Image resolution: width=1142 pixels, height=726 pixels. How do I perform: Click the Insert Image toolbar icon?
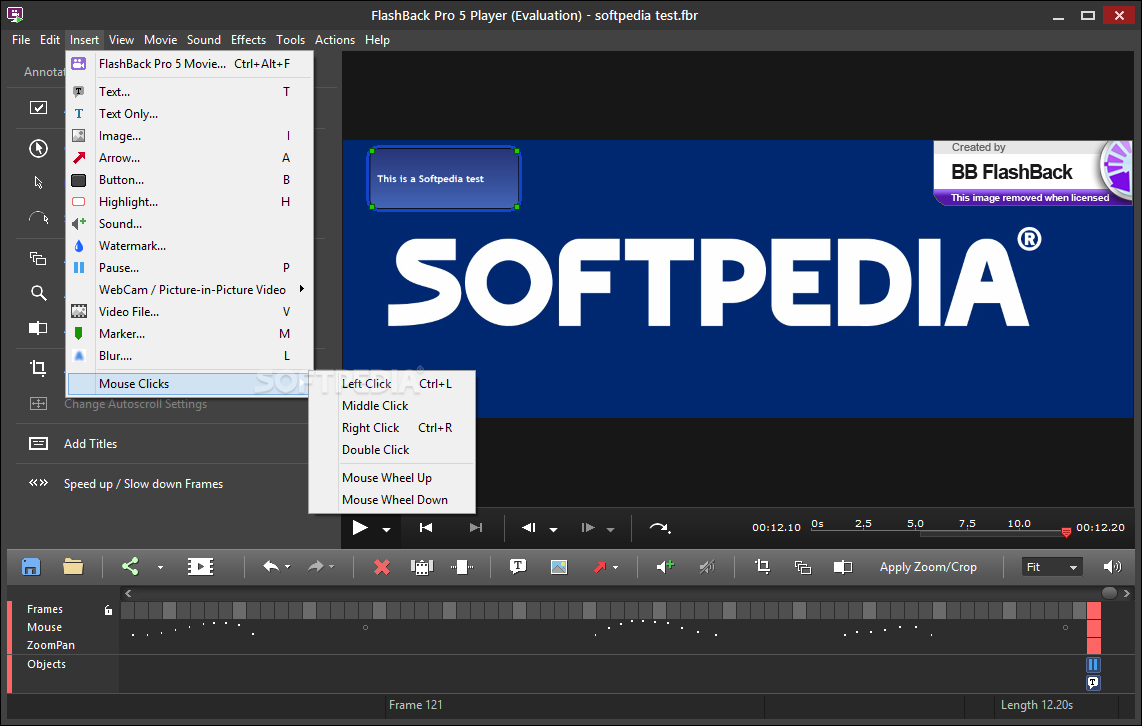point(559,567)
